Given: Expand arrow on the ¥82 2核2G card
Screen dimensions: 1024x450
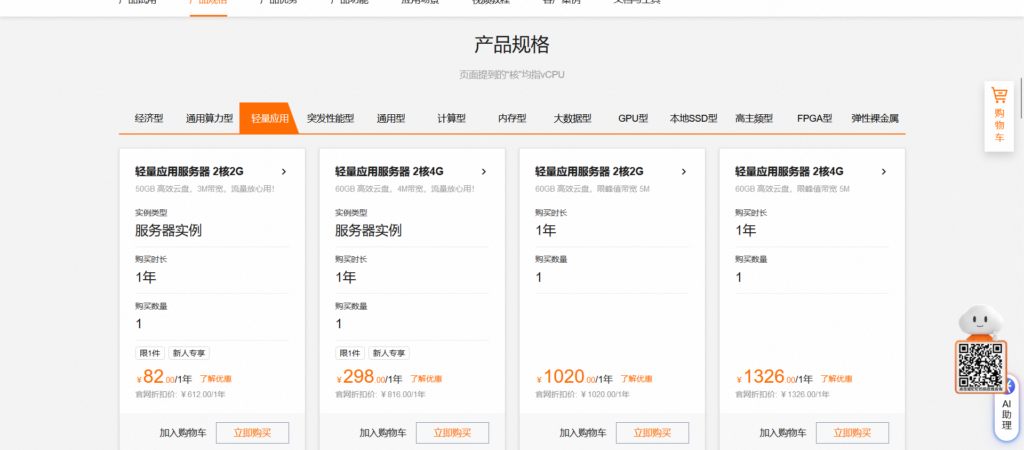Looking at the screenshot, I should point(284,171).
